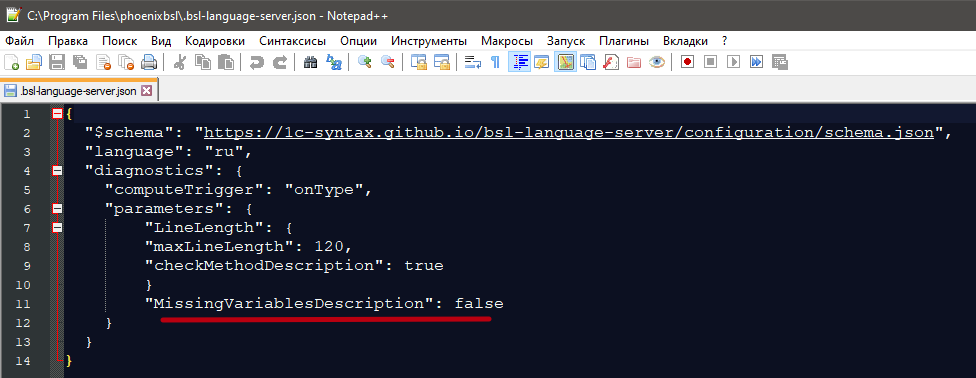Open Find using the binoculars icon
This screenshot has width=976, height=378.
[311, 62]
